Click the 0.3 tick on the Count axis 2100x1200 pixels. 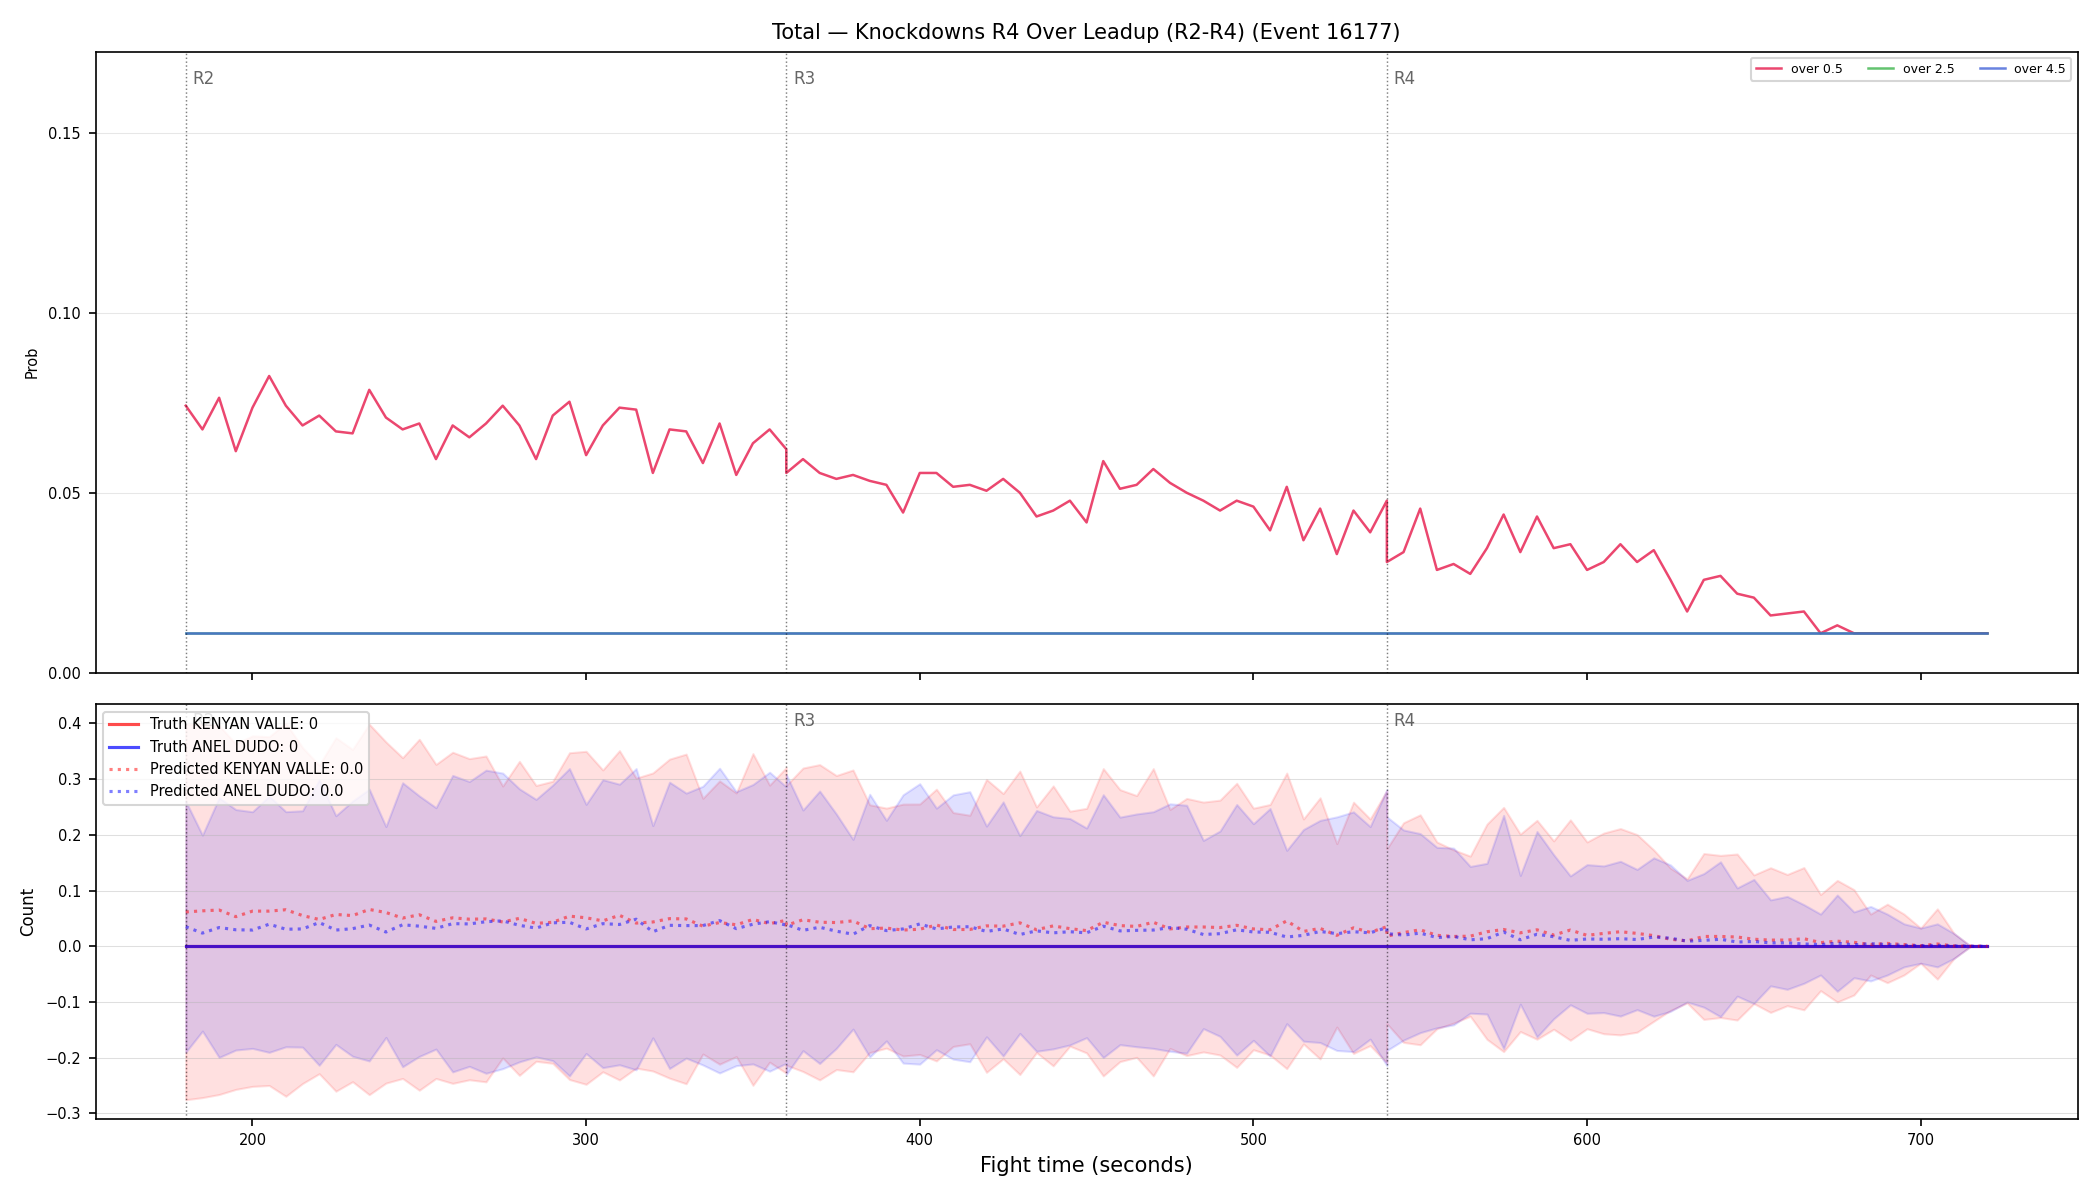click(70, 780)
